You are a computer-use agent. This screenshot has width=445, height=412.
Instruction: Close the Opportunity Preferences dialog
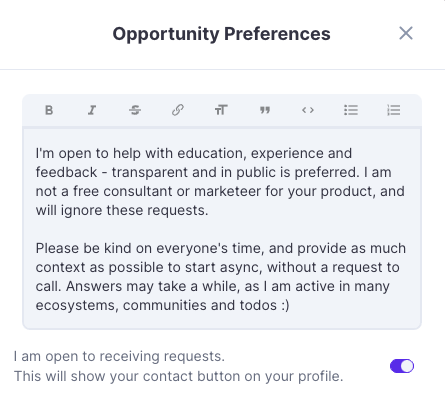[x=406, y=33]
